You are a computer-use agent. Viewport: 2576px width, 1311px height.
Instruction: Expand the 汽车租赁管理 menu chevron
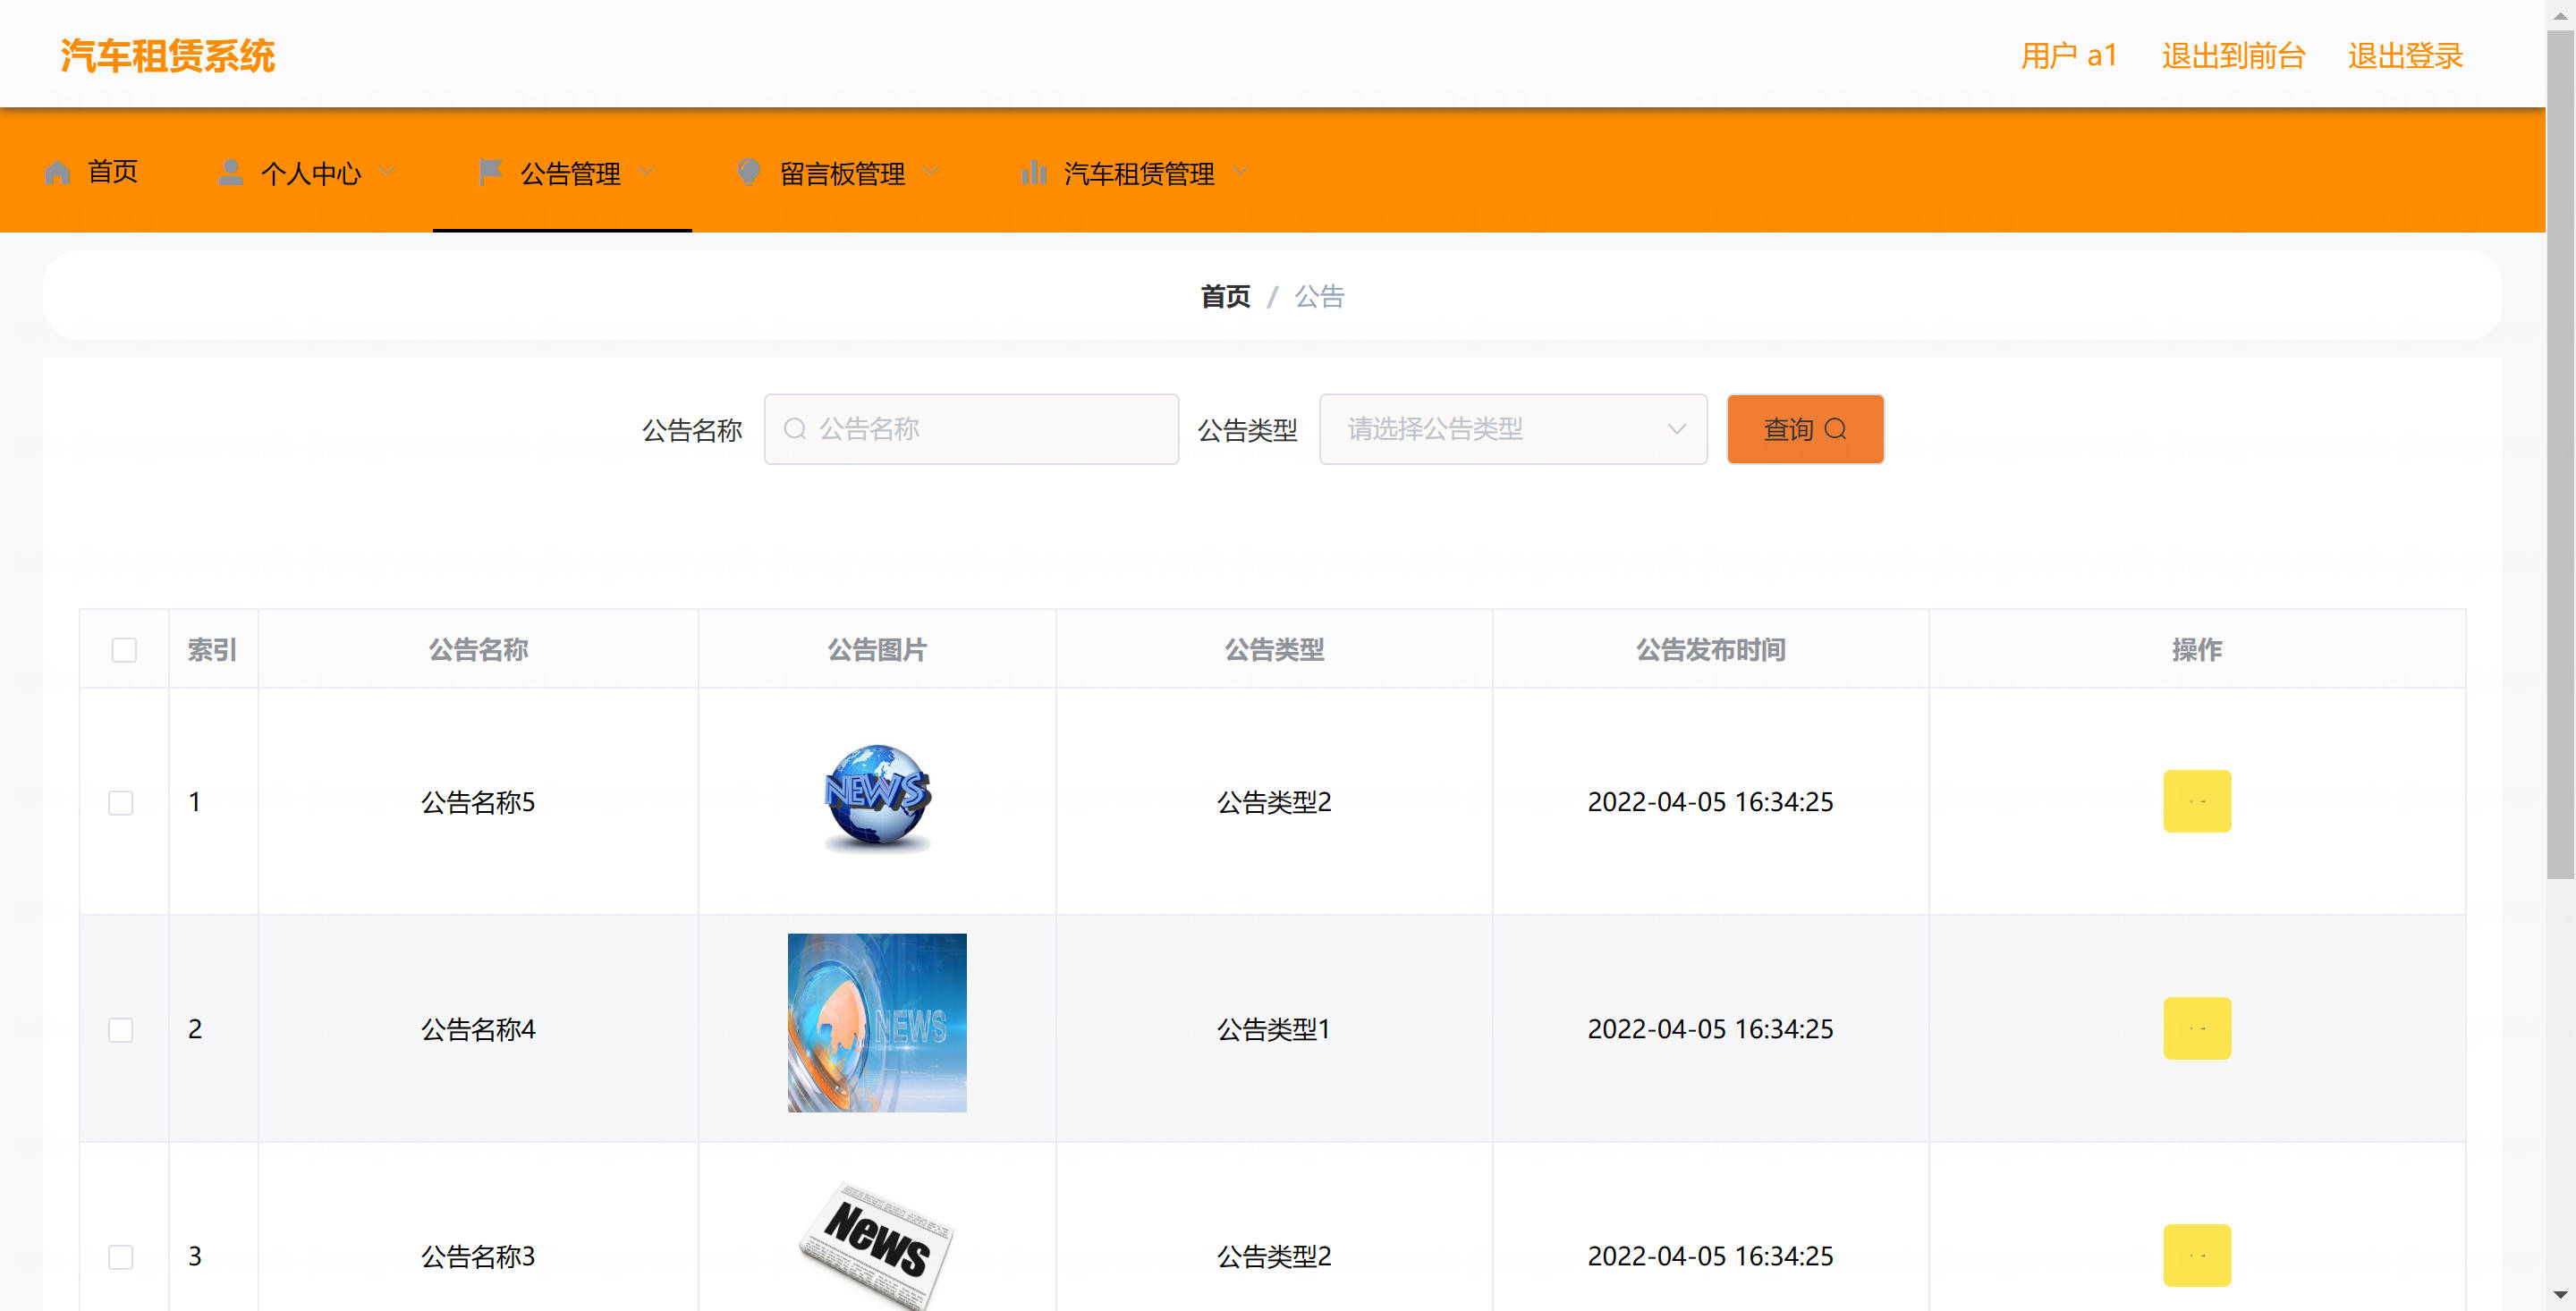(1241, 171)
